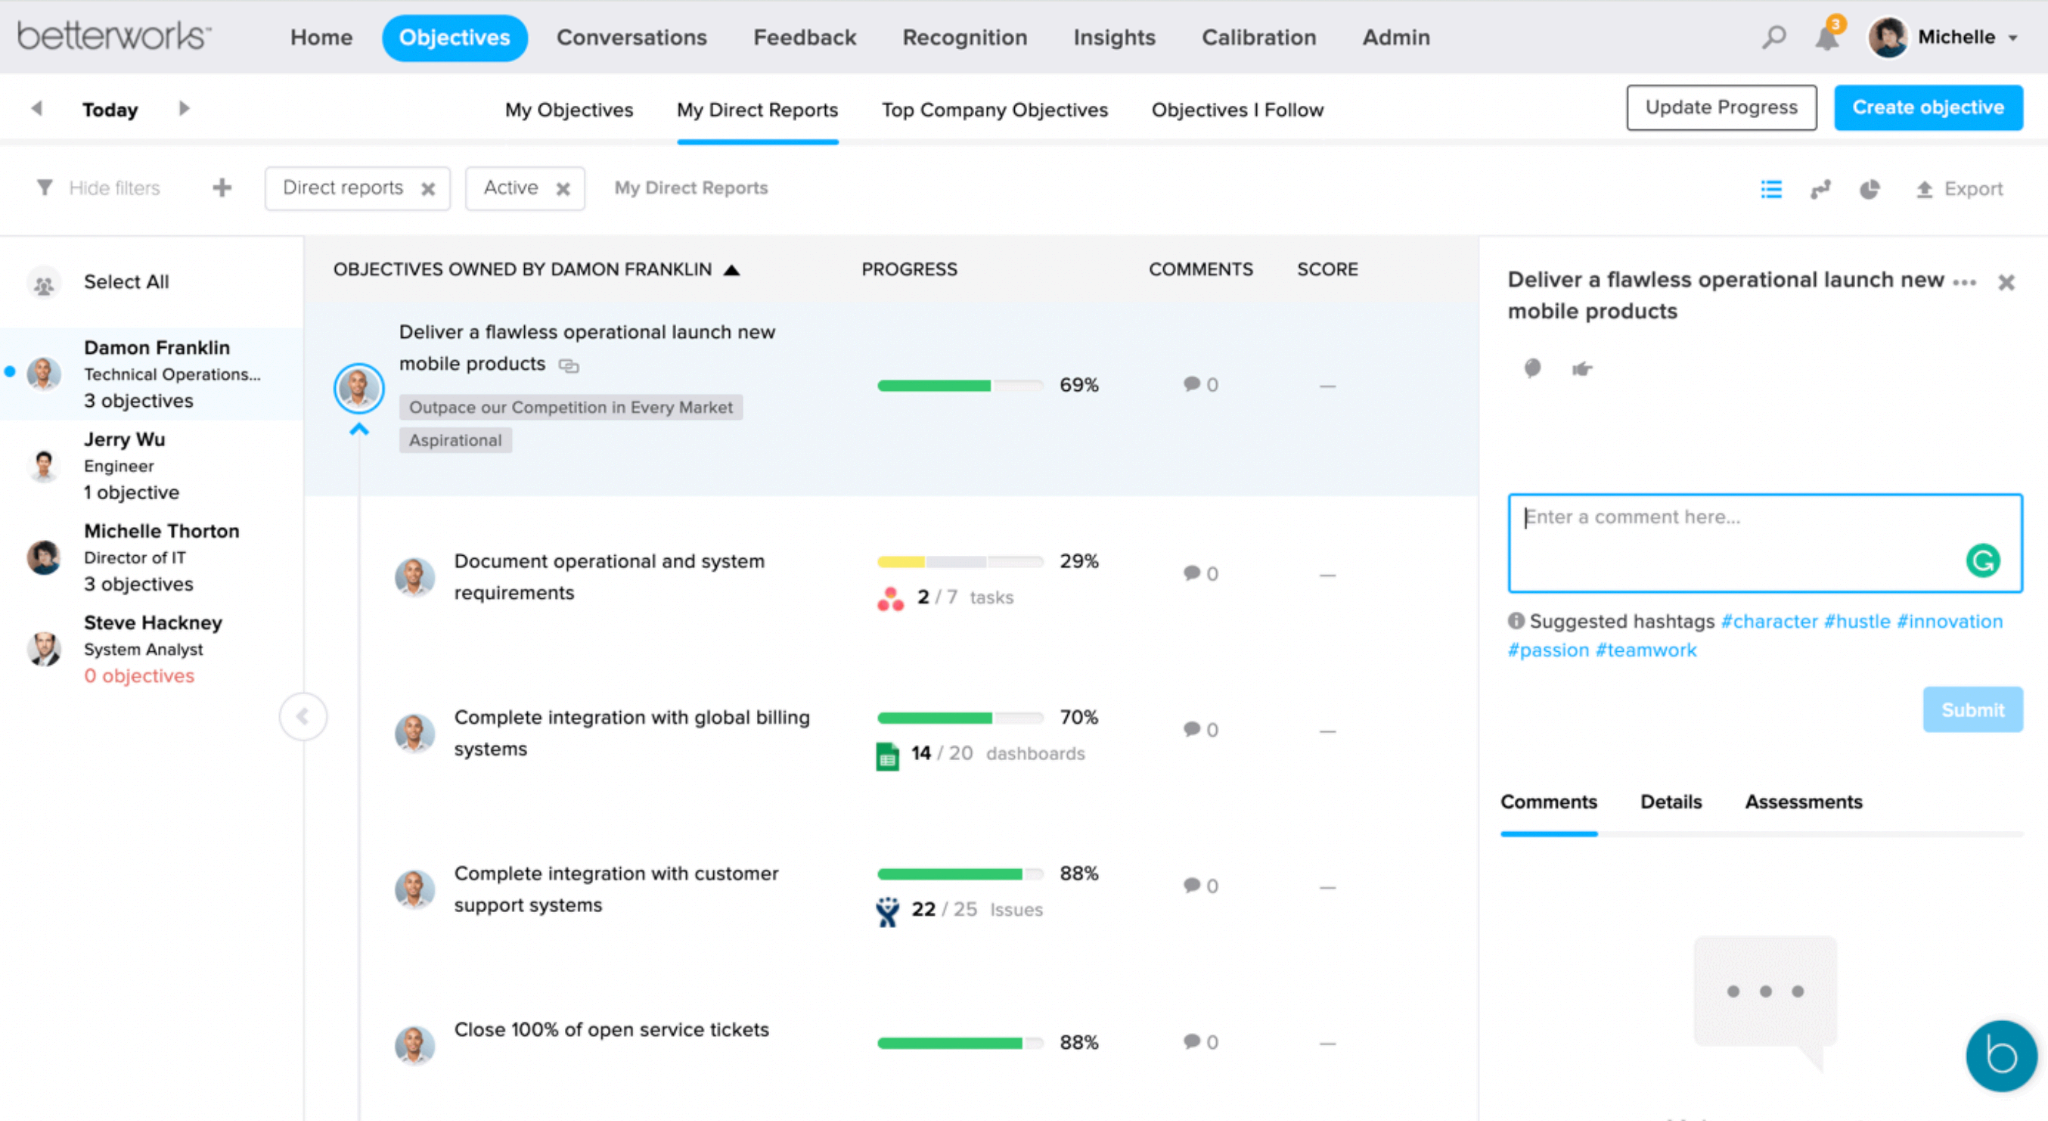Go to Home in top navigation

pyautogui.click(x=321, y=38)
